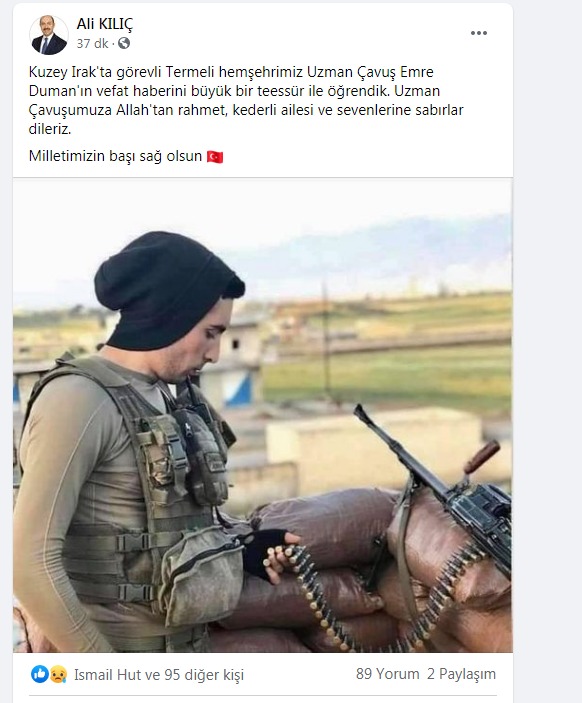Viewport: 582px width, 703px height.
Task: Open the Ali KILIÇ profile name link
Action: (x=104, y=24)
